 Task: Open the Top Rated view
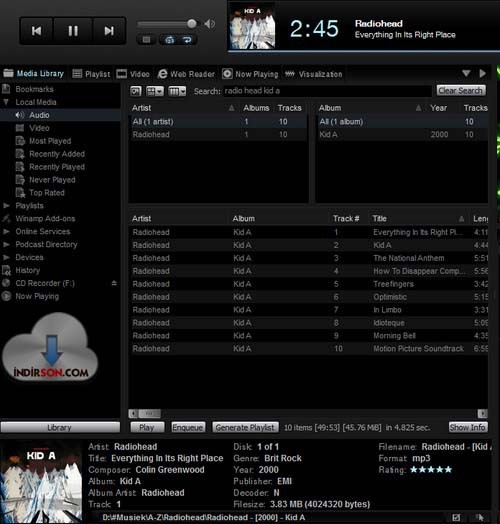point(47,193)
